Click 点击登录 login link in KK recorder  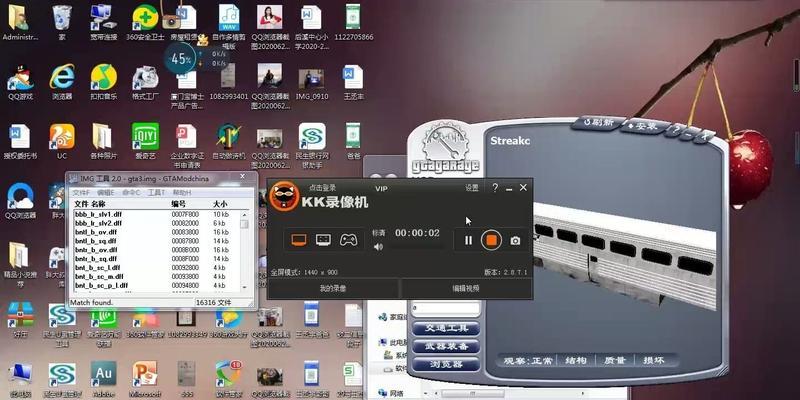pyautogui.click(x=322, y=188)
